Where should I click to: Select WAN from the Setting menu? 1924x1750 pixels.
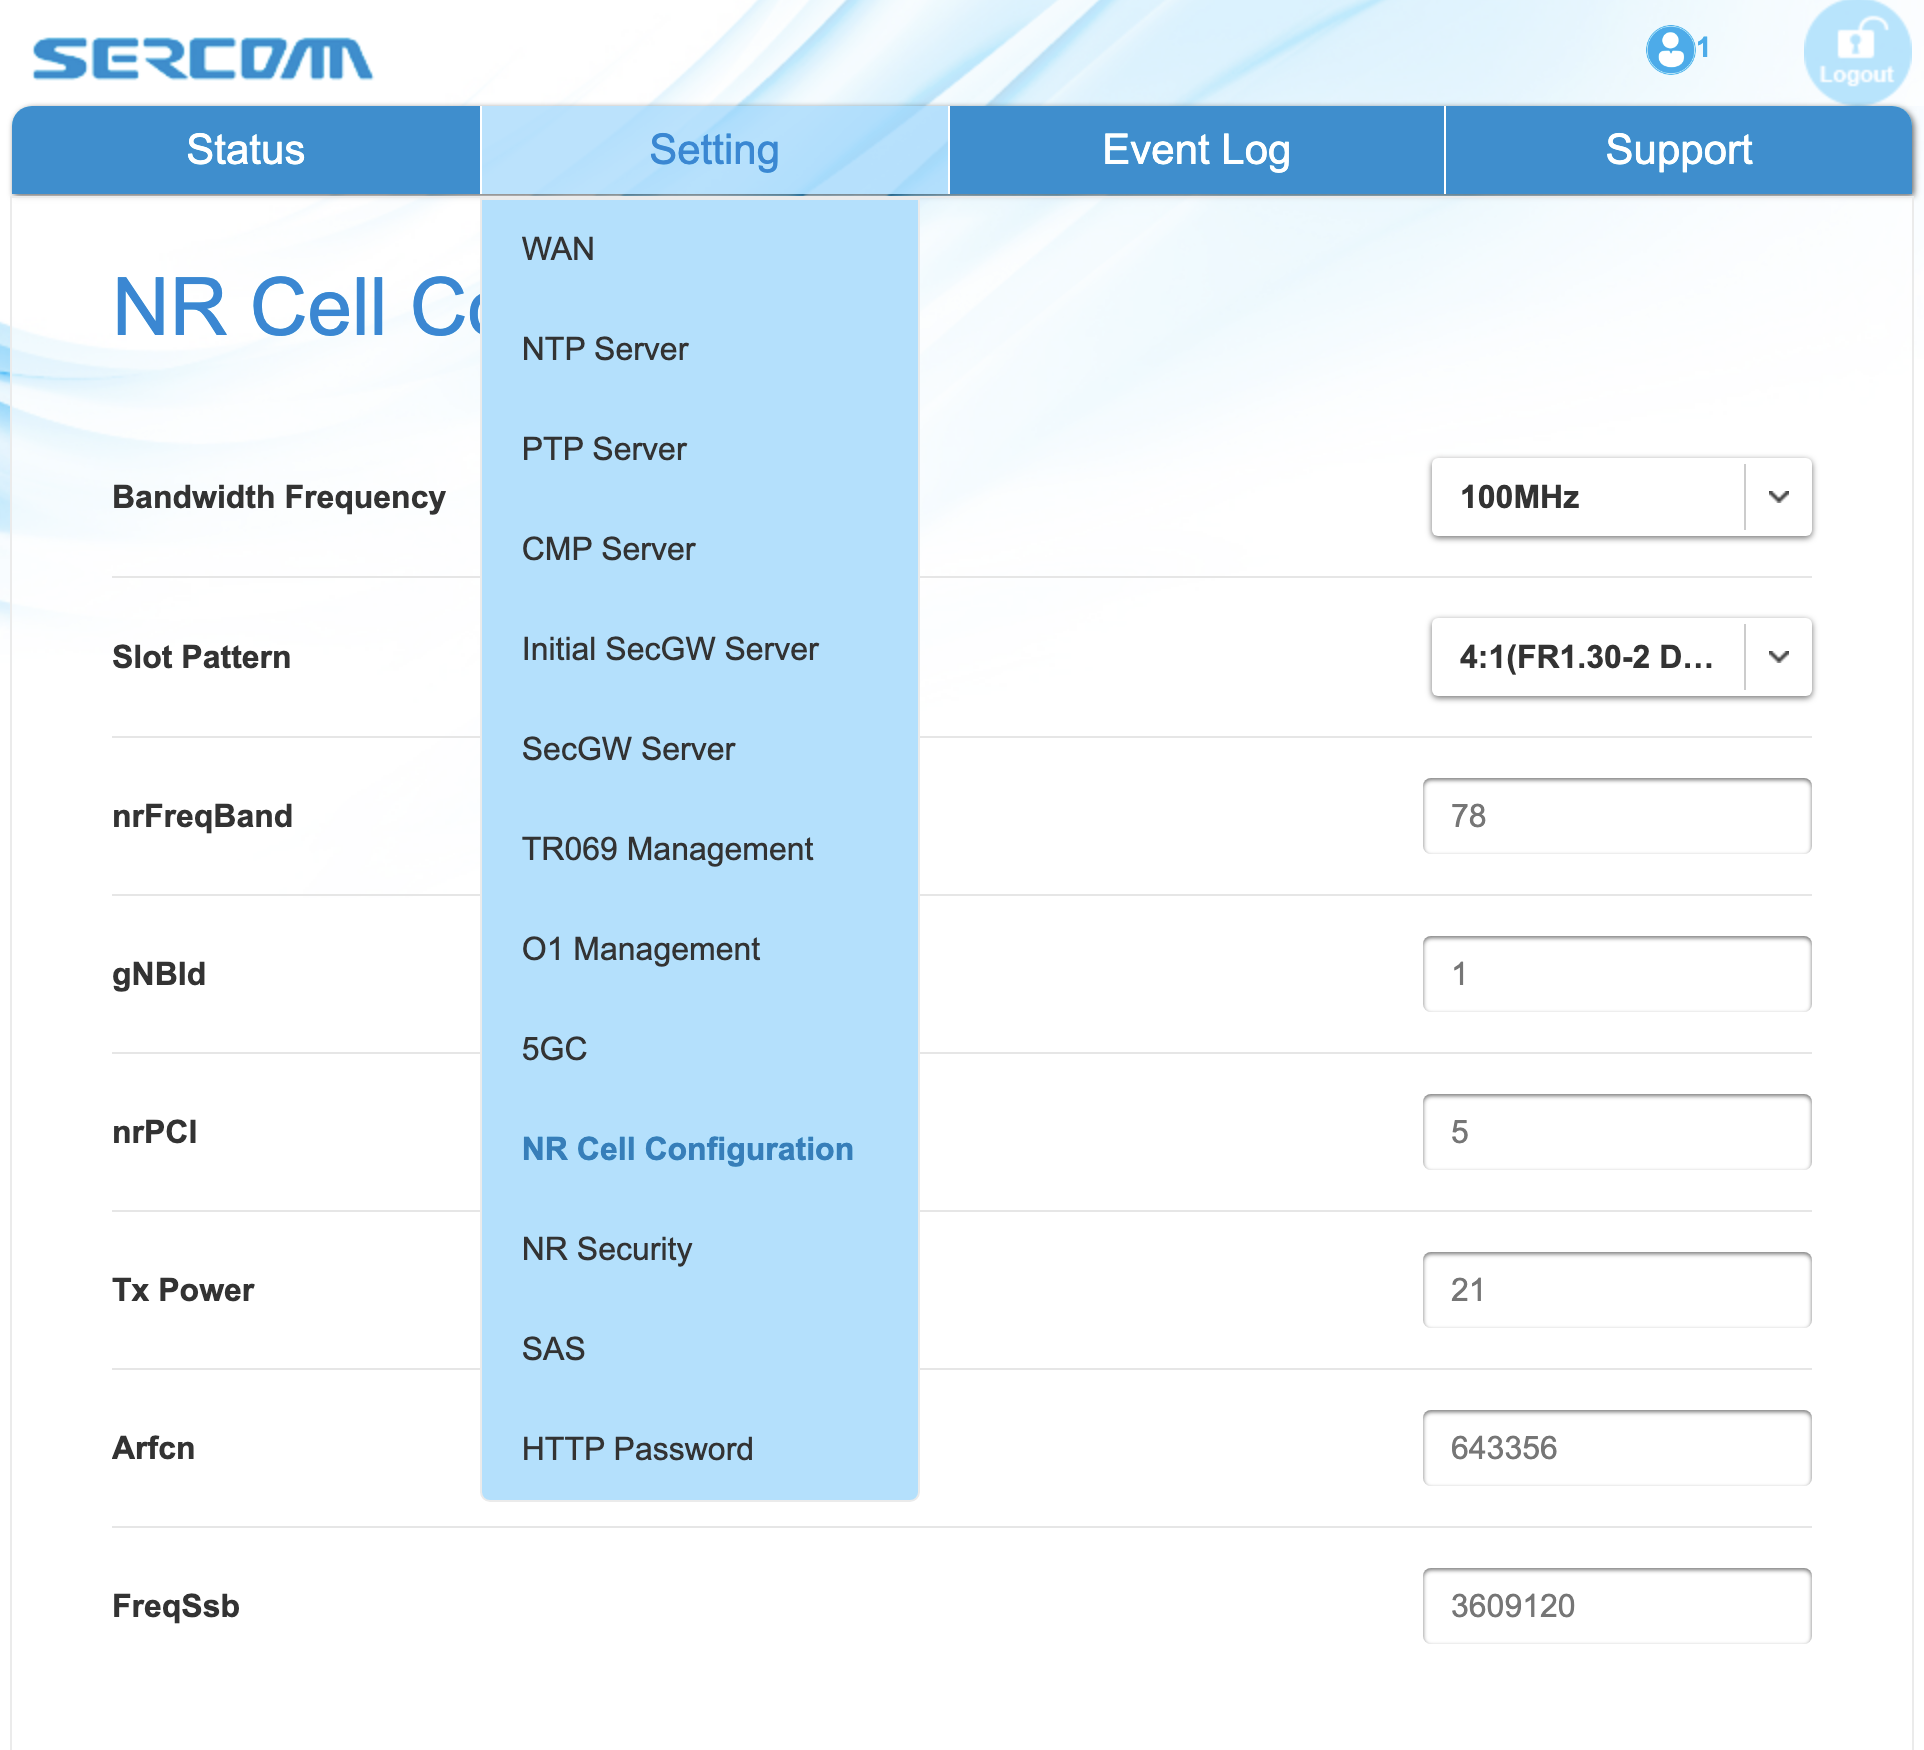tap(558, 249)
